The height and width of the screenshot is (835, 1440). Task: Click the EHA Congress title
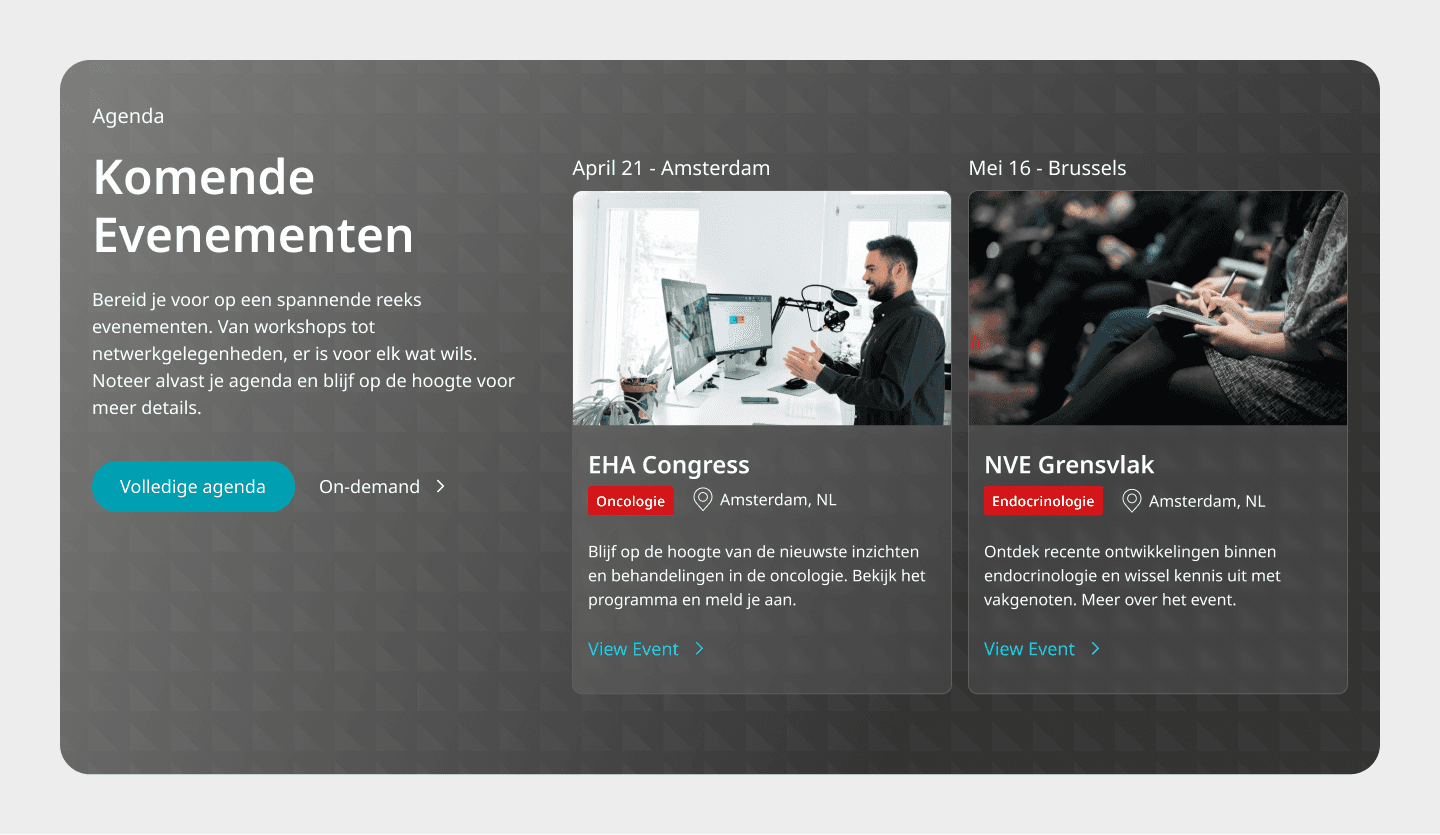(x=668, y=464)
